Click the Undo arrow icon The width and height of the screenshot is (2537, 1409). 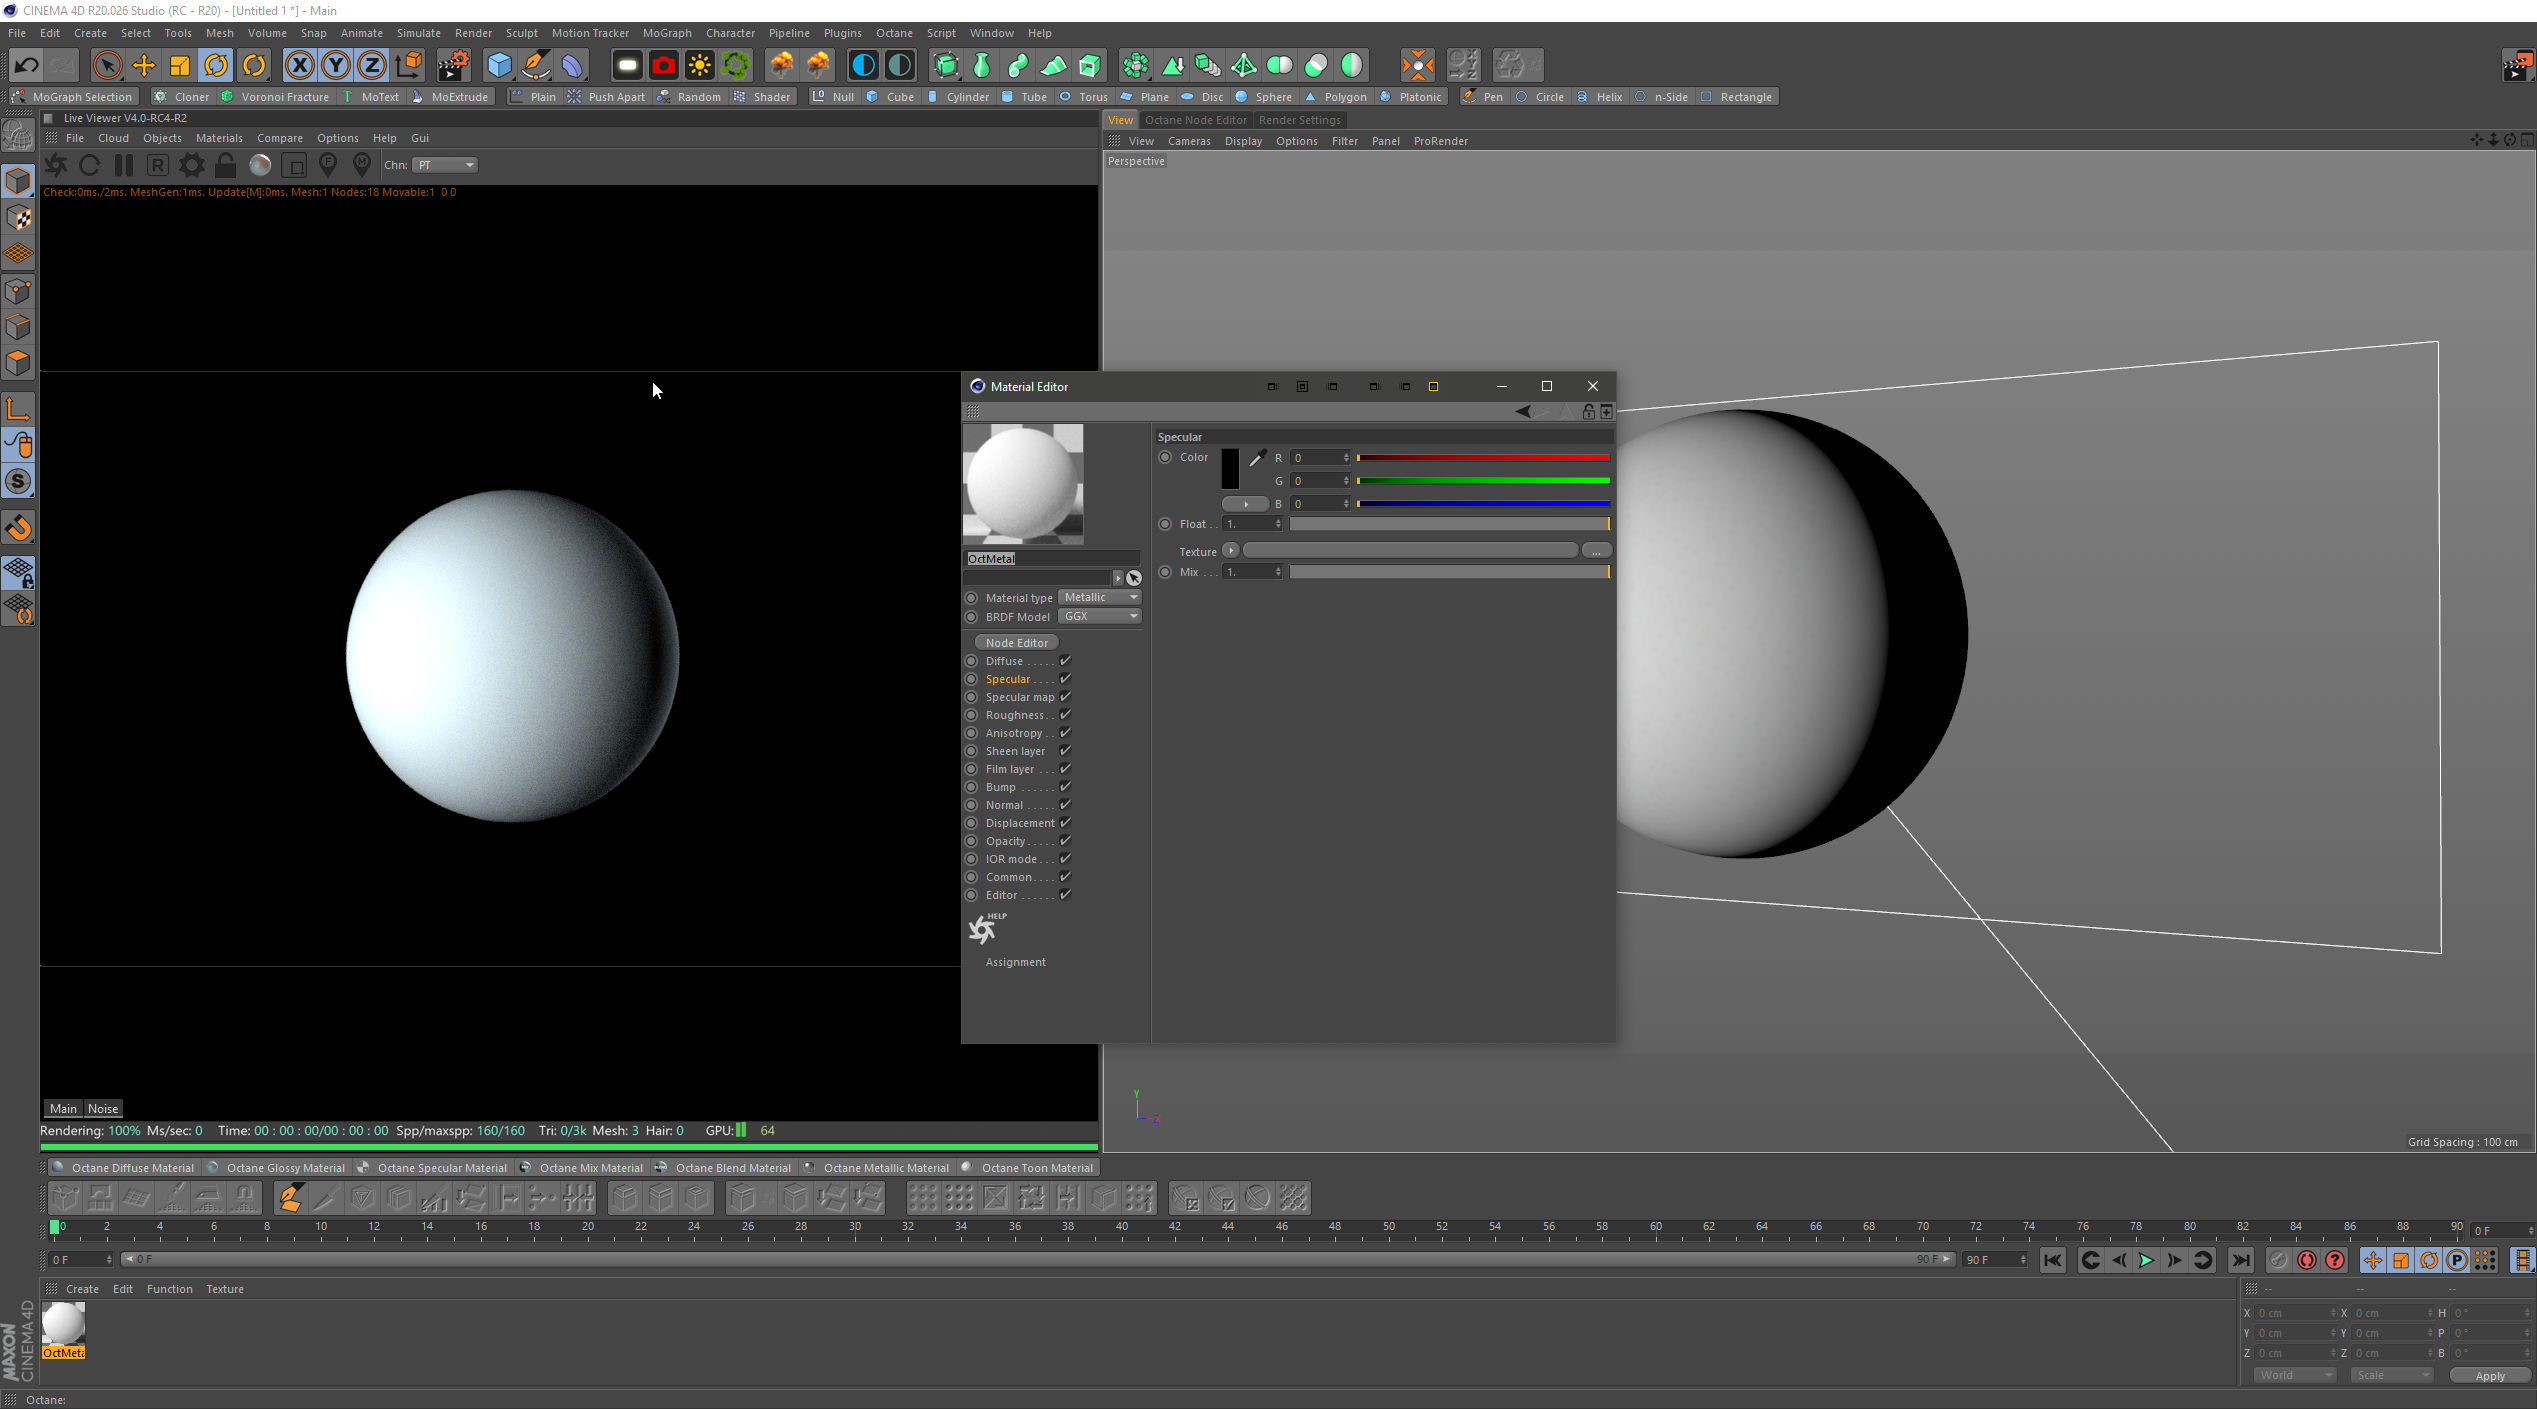[26, 66]
